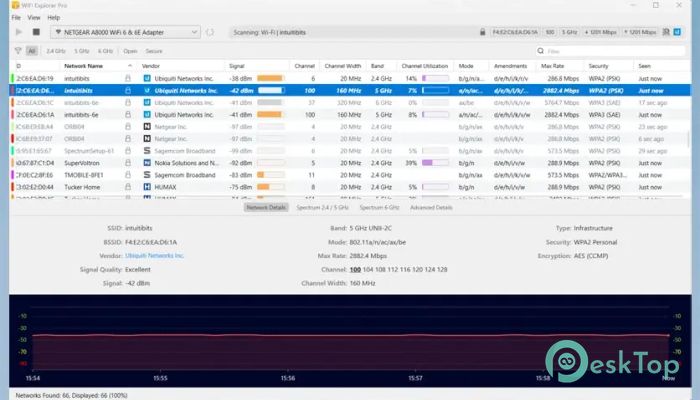The height and width of the screenshot is (400, 700).
Task: Sort by the Channel column header
Action: (304, 66)
